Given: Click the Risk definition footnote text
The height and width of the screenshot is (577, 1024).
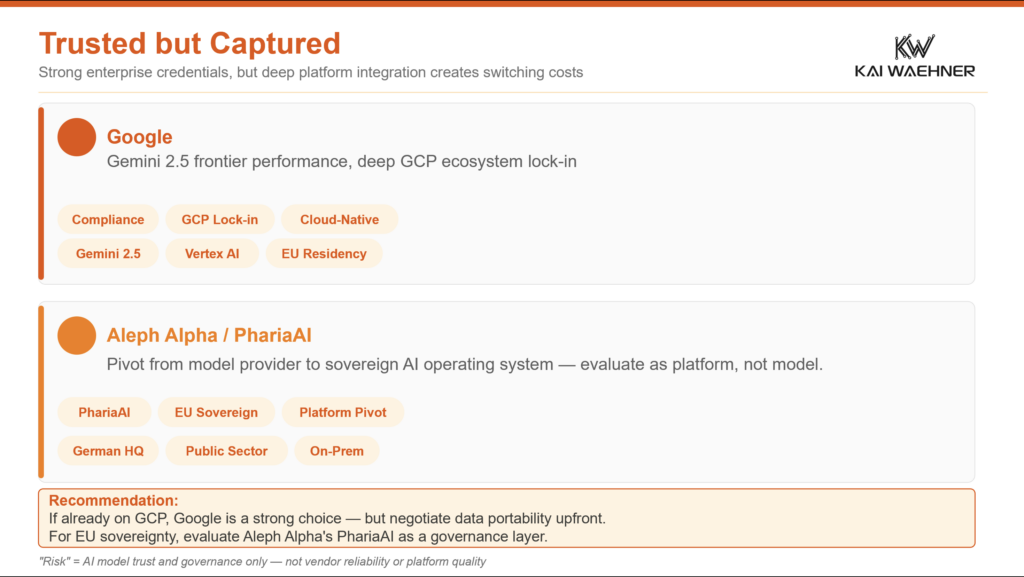Looking at the screenshot, I should [262, 562].
